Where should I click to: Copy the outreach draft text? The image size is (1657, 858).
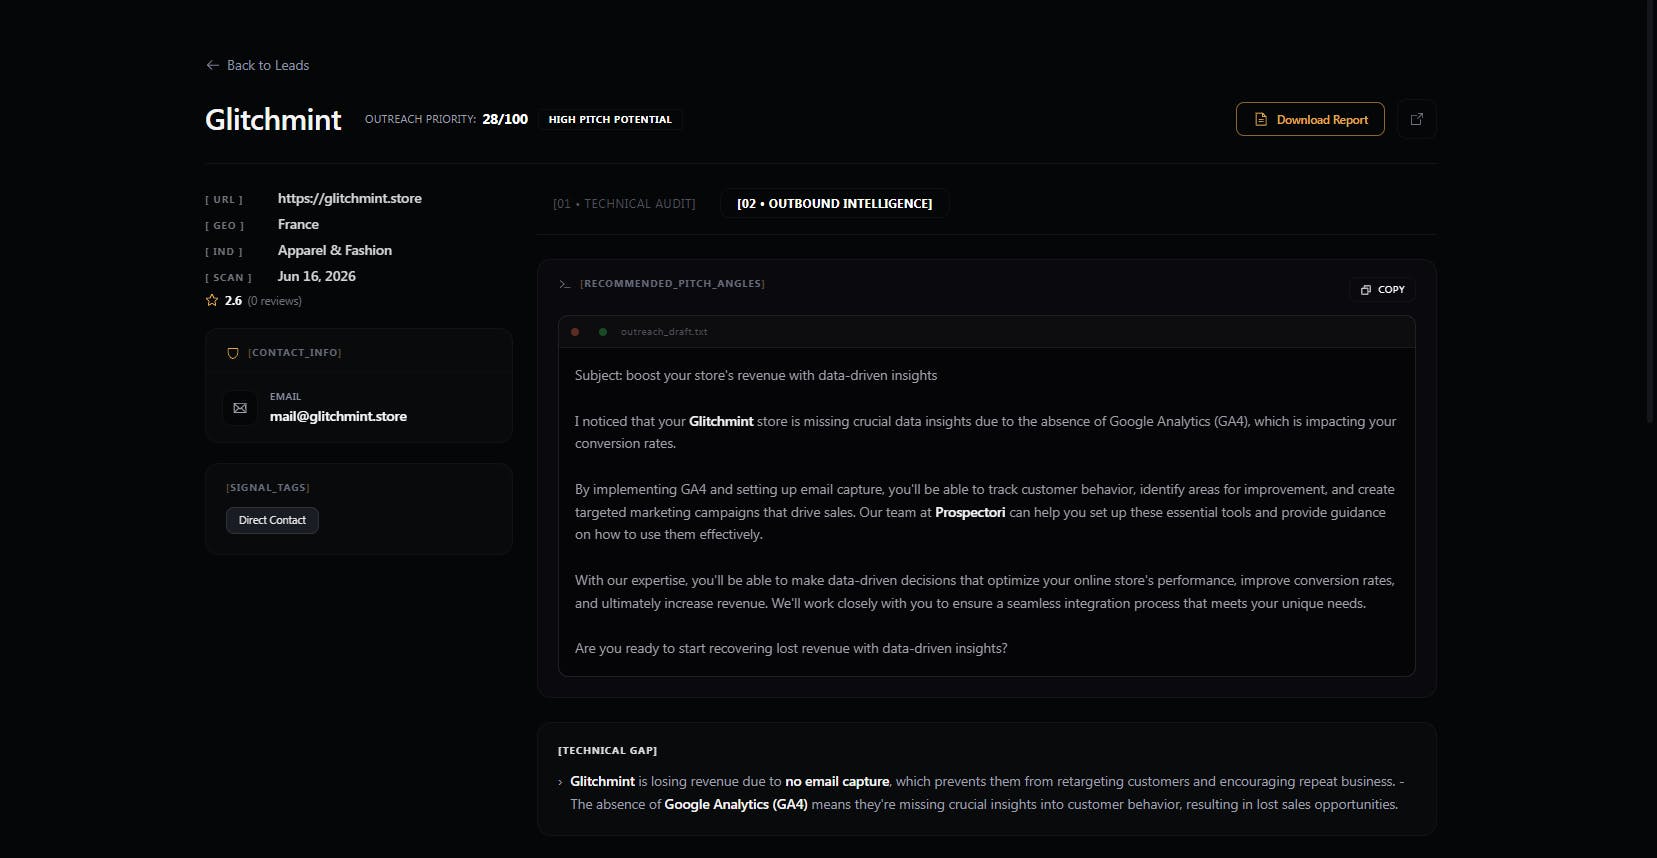point(1383,290)
